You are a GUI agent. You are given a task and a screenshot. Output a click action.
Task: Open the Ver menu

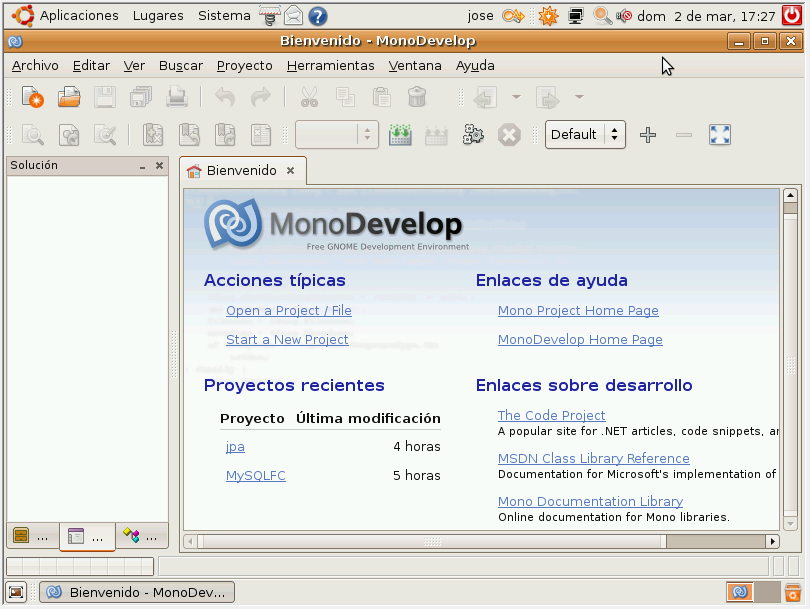click(134, 66)
